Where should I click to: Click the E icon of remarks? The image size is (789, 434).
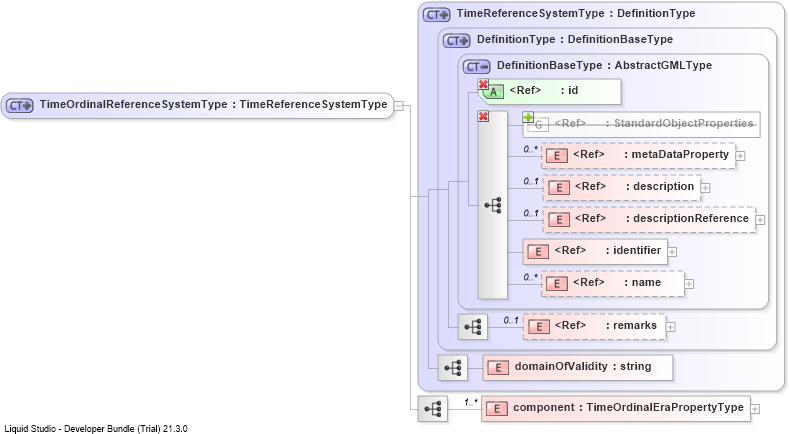pos(539,327)
